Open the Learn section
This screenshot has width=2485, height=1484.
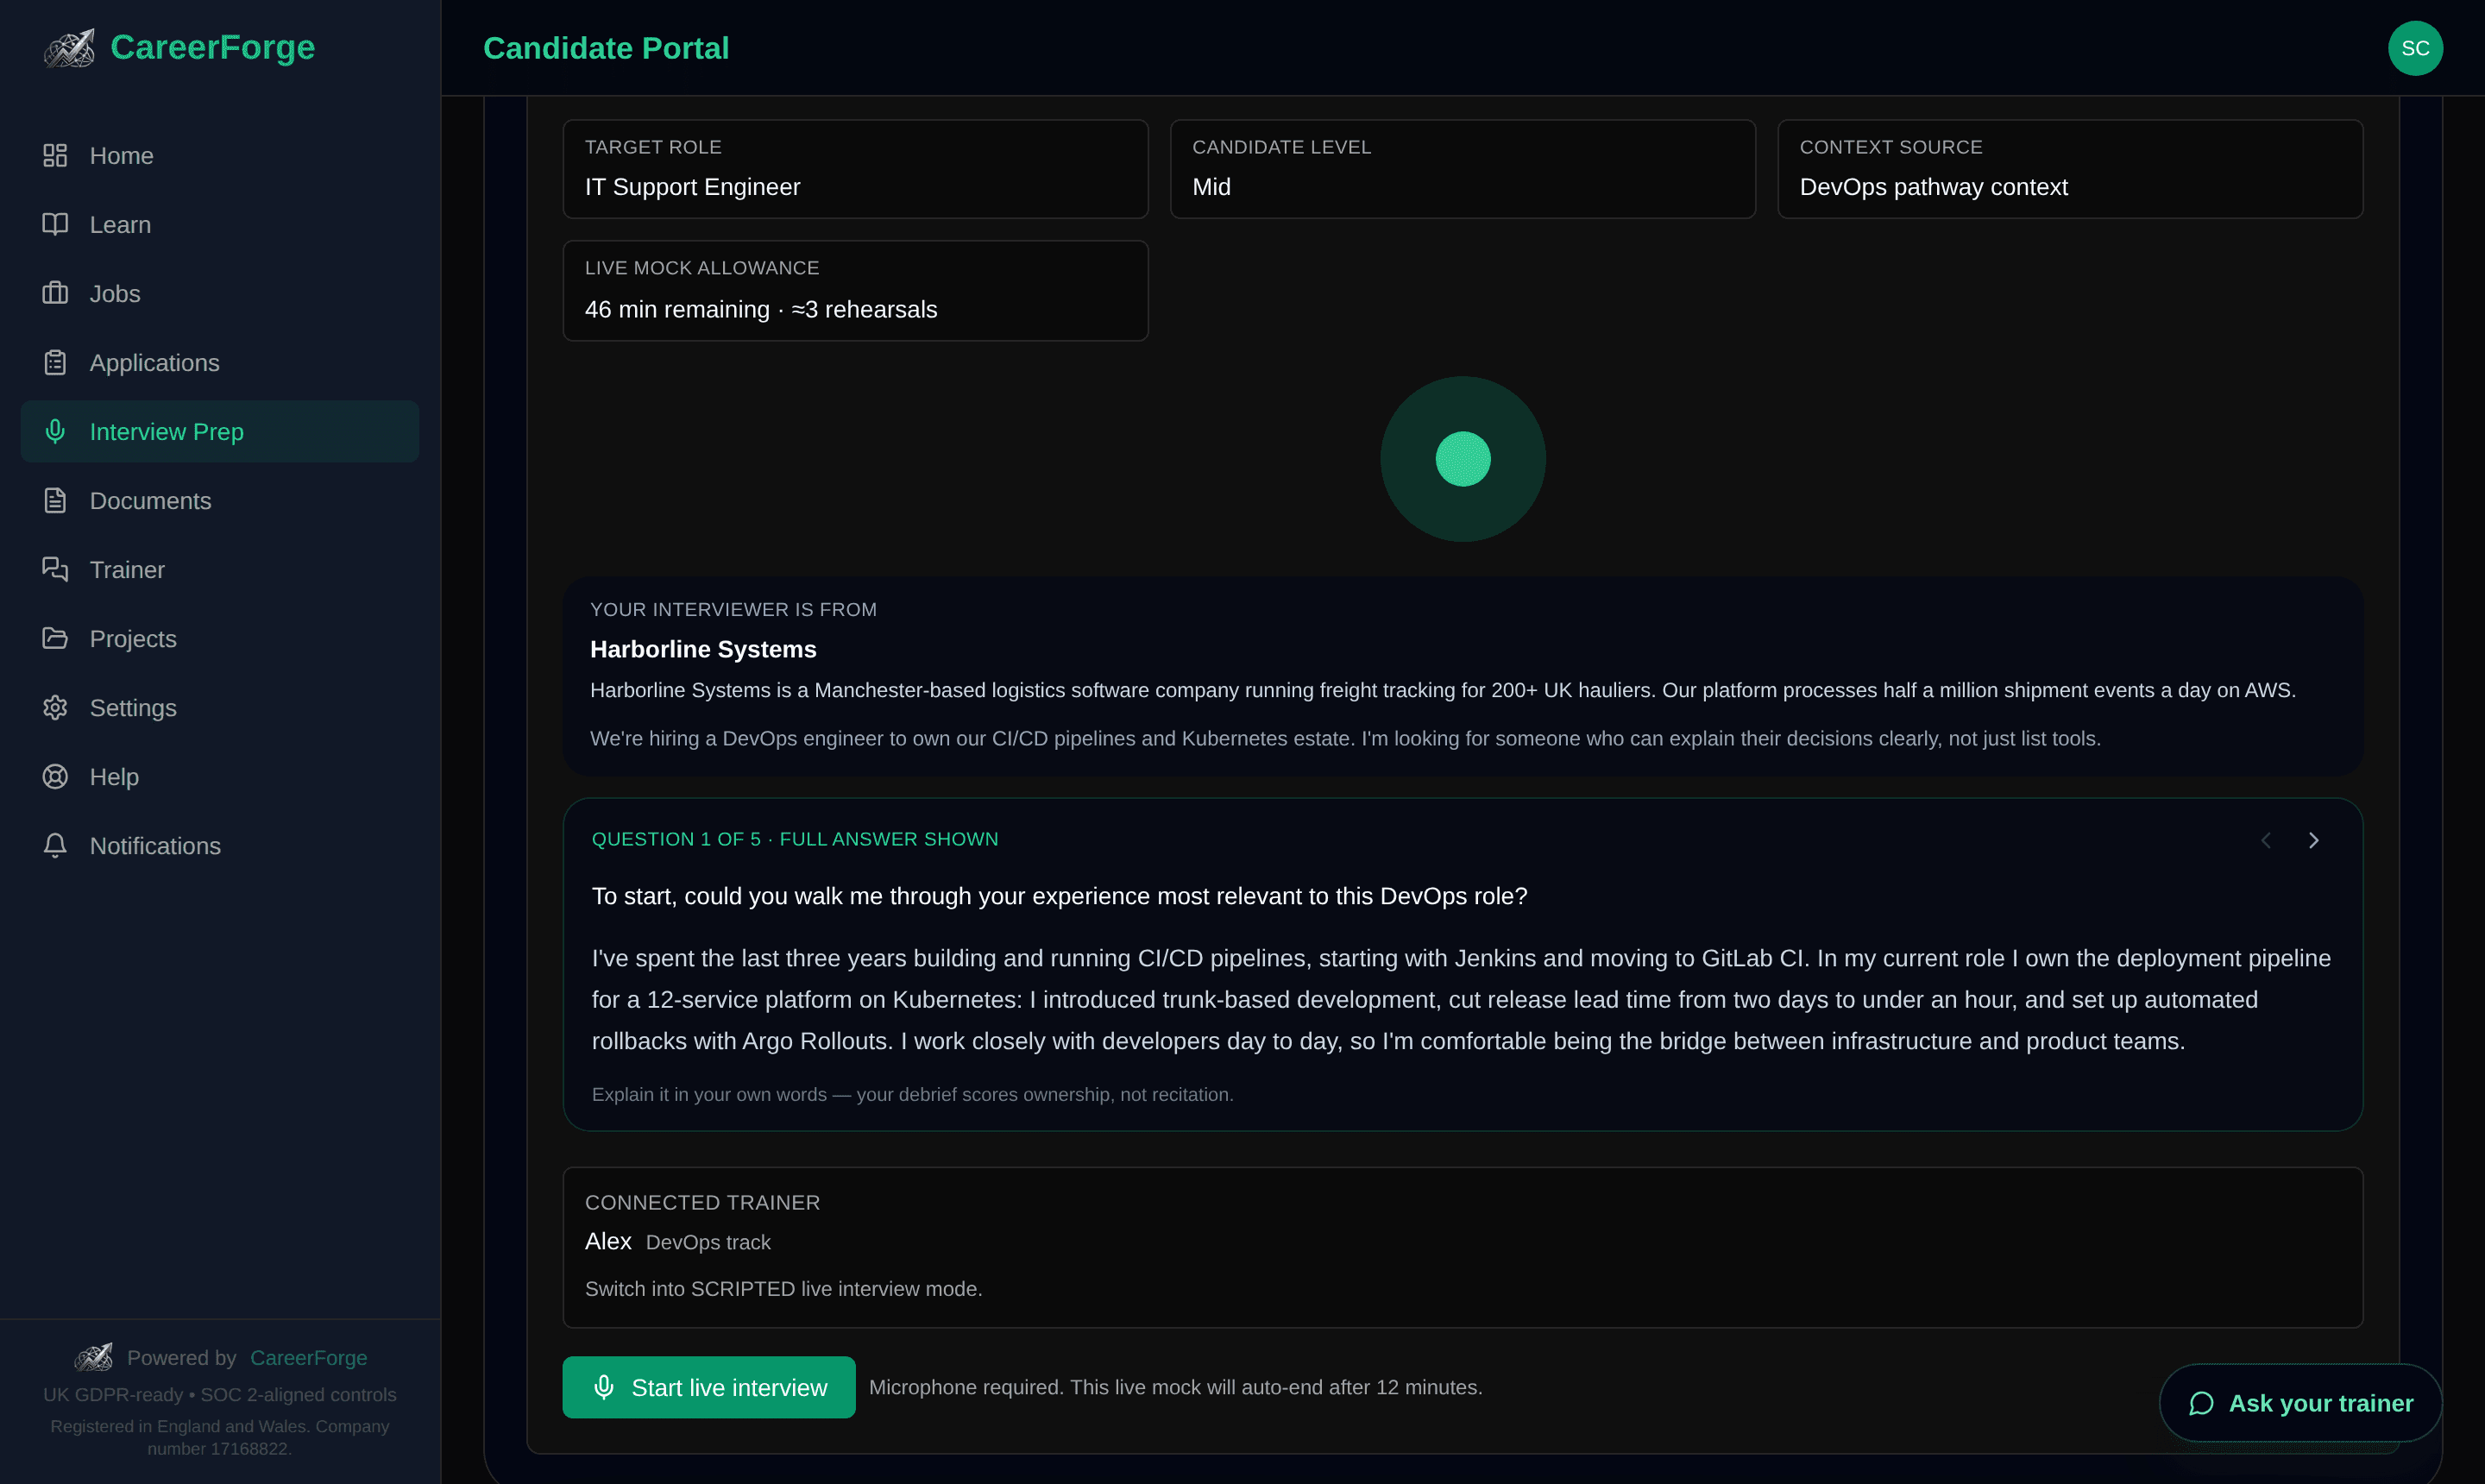(220, 225)
